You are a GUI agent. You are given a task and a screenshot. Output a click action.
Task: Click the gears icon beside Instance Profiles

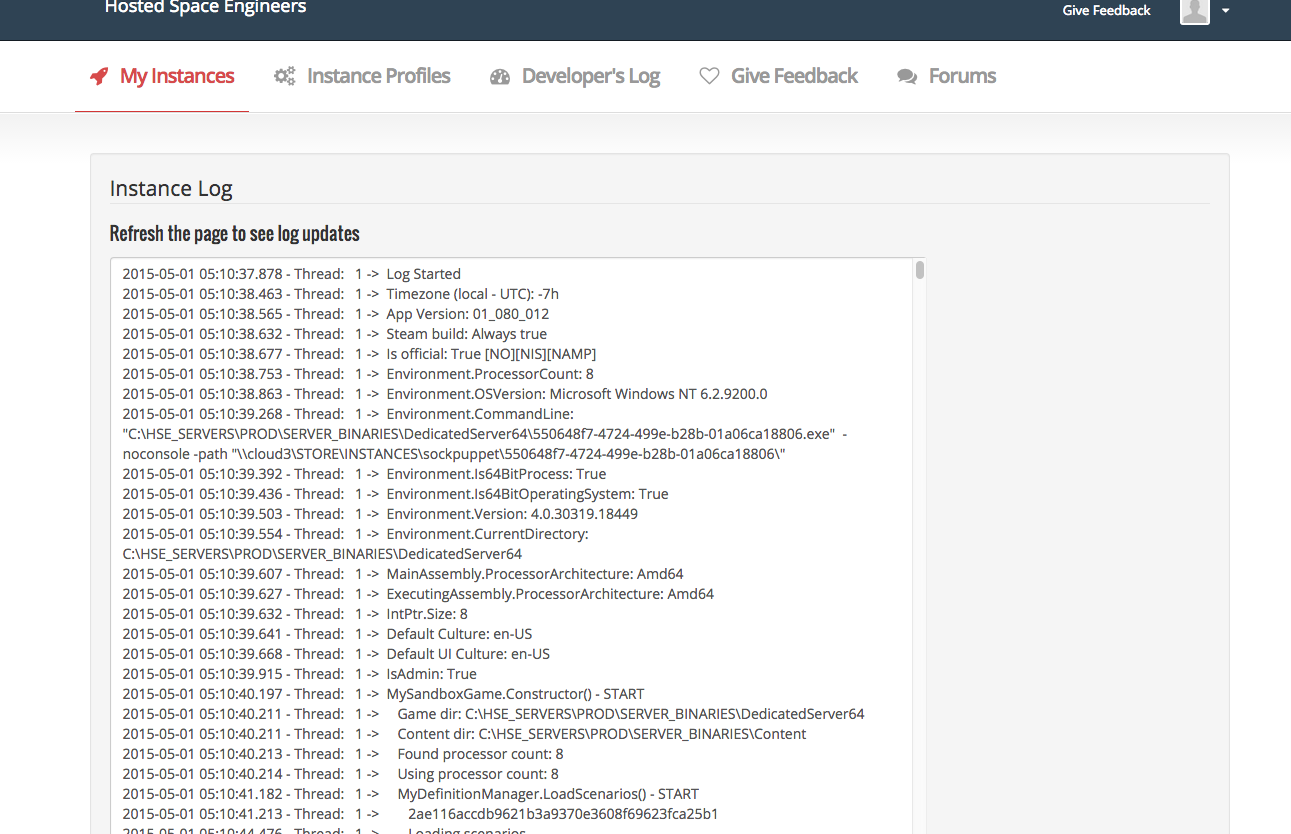(x=285, y=76)
